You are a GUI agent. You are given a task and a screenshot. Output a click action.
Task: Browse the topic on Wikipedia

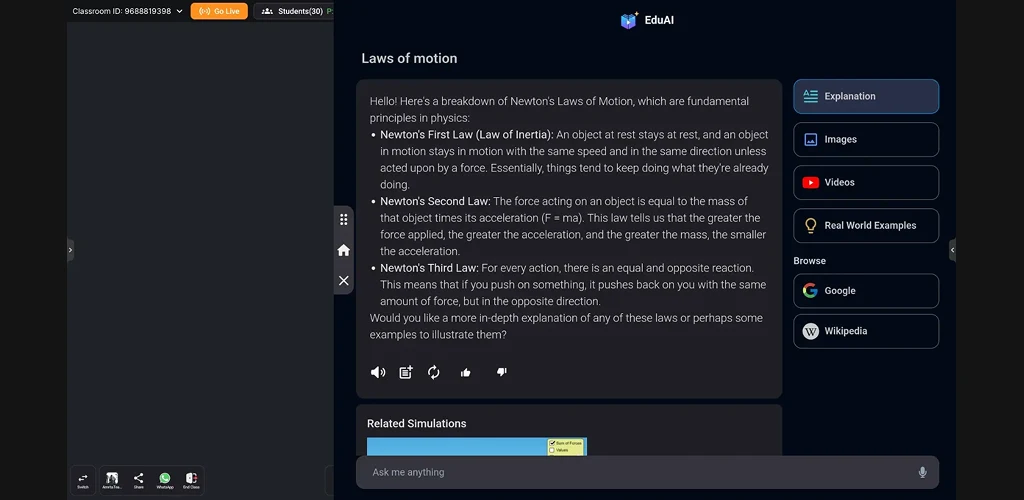click(x=866, y=332)
